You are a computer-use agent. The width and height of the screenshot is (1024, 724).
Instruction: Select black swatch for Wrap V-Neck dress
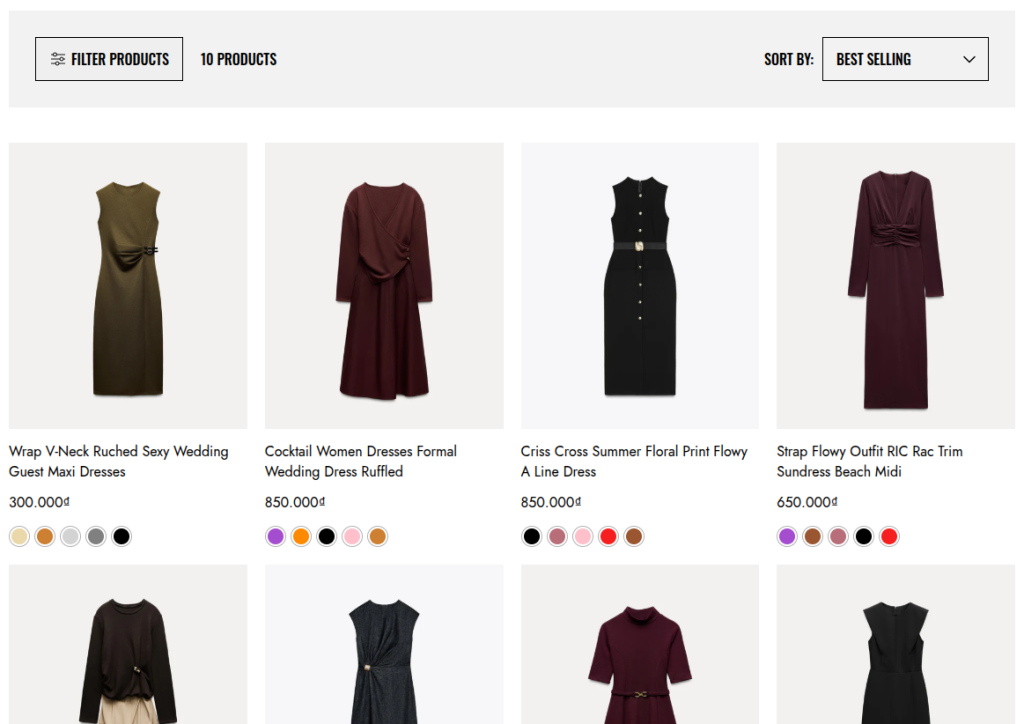pyautogui.click(x=121, y=536)
